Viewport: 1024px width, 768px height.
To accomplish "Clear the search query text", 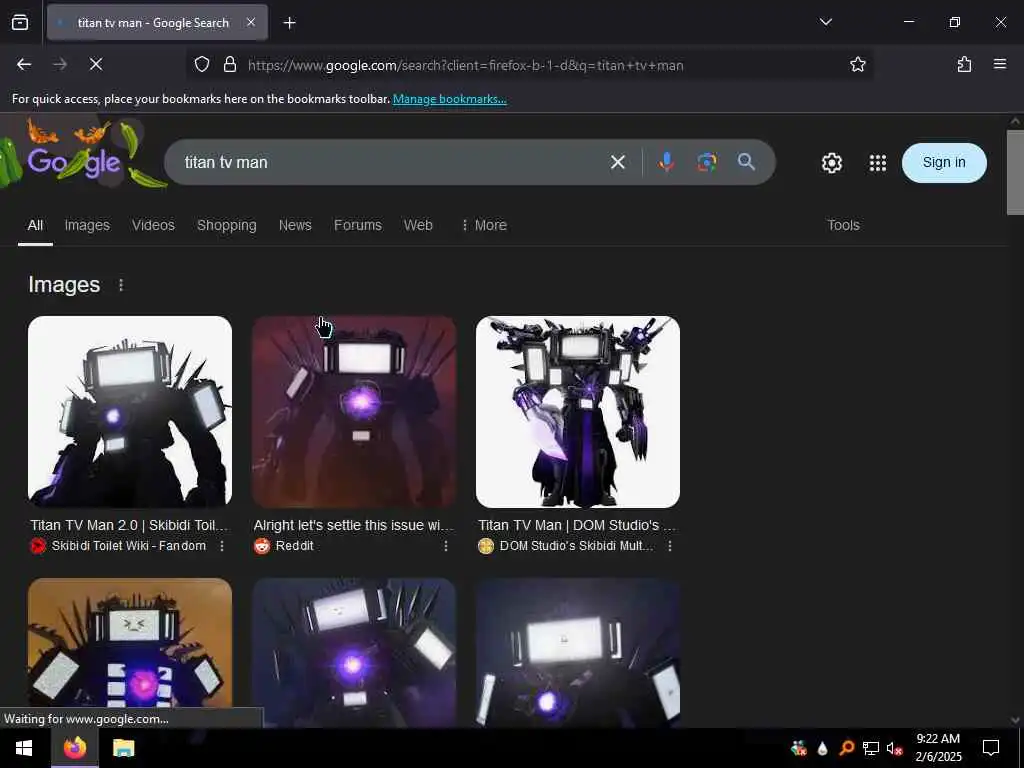I will coord(617,162).
